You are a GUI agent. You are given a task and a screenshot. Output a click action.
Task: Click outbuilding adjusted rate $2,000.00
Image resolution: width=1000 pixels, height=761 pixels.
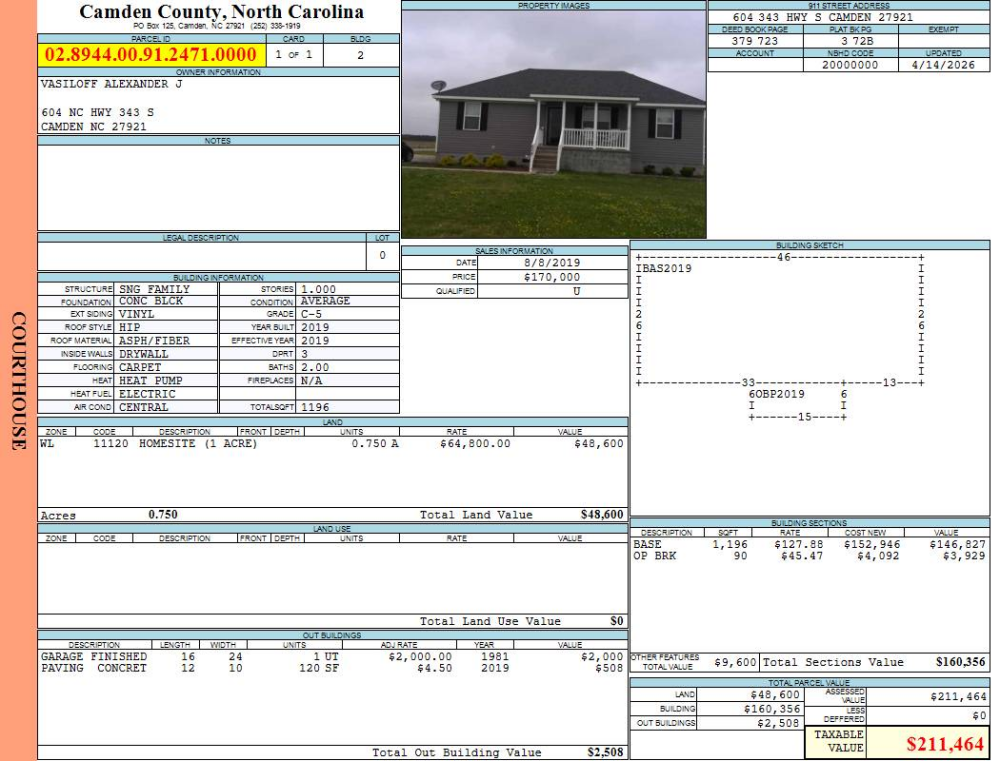(420, 656)
